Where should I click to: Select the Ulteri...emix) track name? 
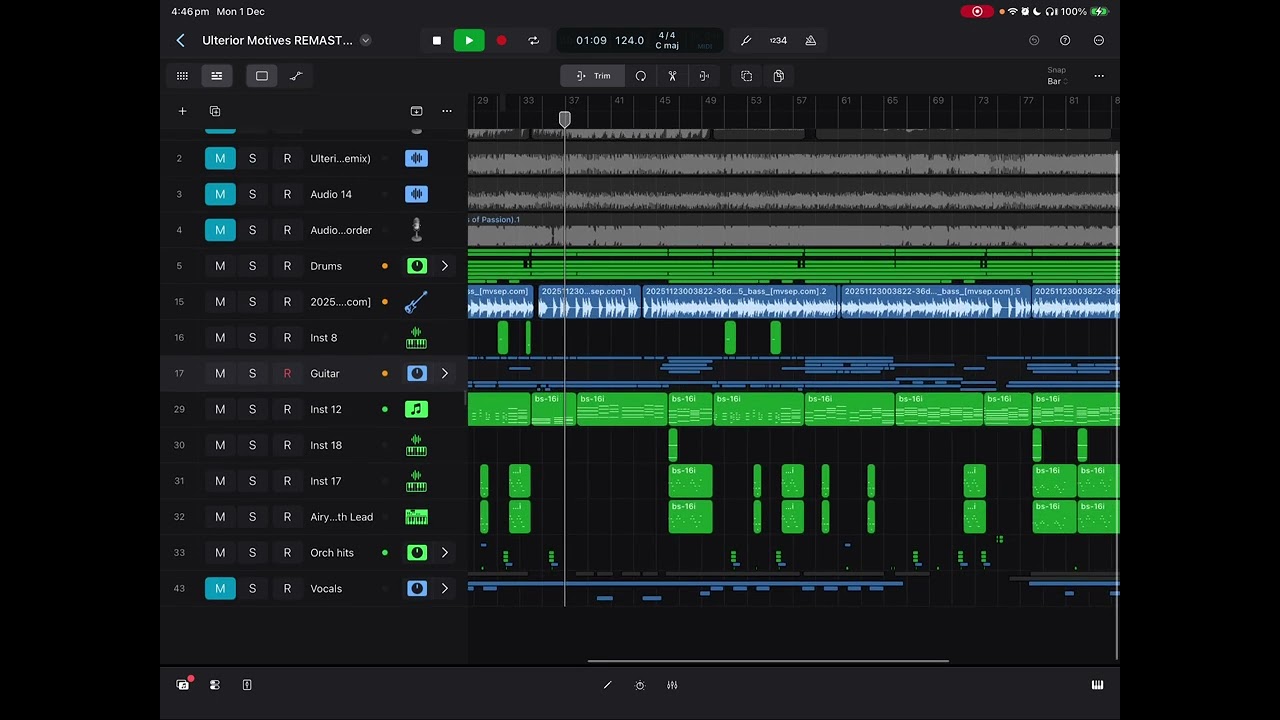340,158
